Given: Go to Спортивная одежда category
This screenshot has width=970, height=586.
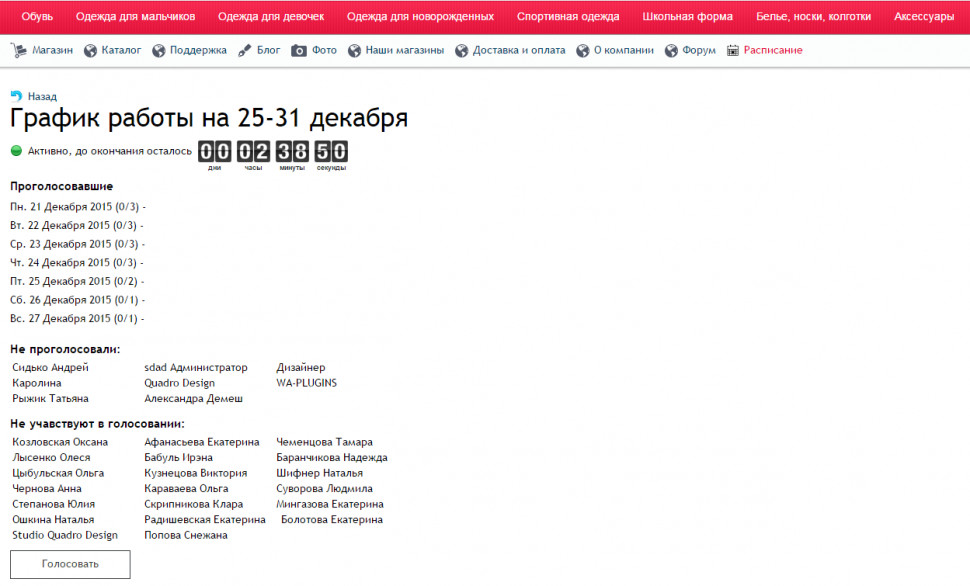Looking at the screenshot, I should [568, 17].
